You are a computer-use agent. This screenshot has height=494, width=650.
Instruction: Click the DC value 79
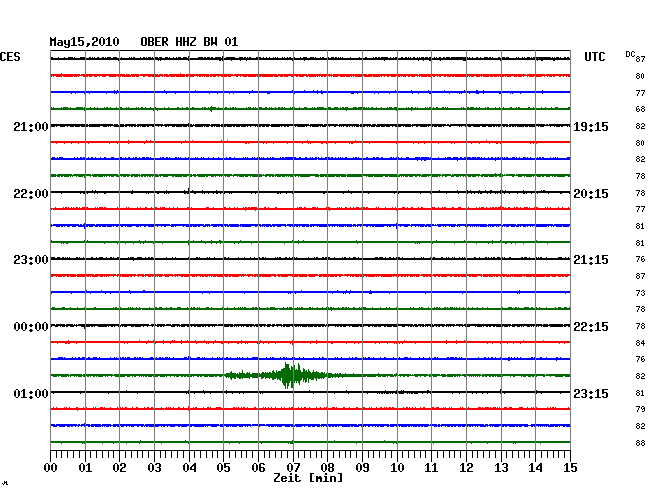(x=640, y=409)
